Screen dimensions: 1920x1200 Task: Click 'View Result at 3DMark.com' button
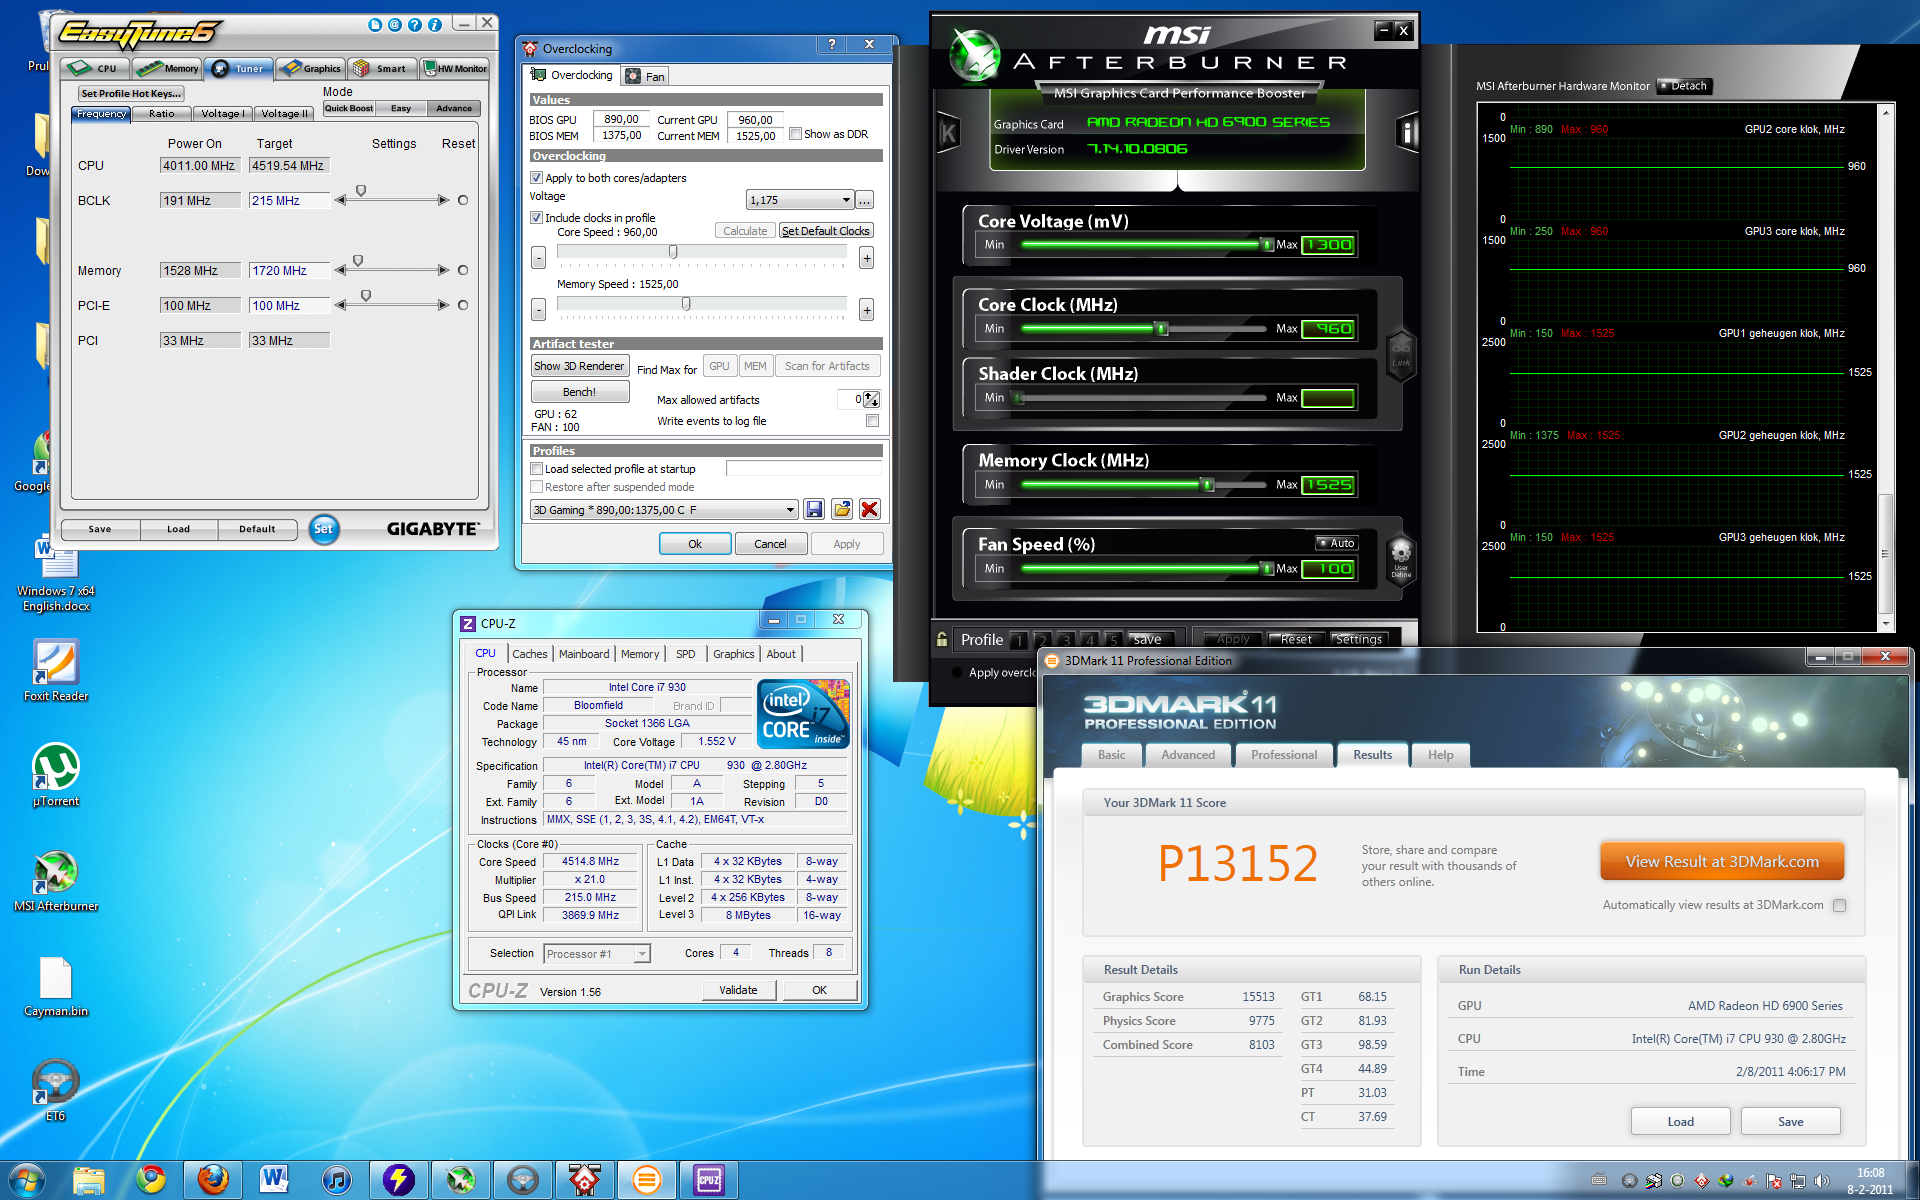pos(1721,862)
